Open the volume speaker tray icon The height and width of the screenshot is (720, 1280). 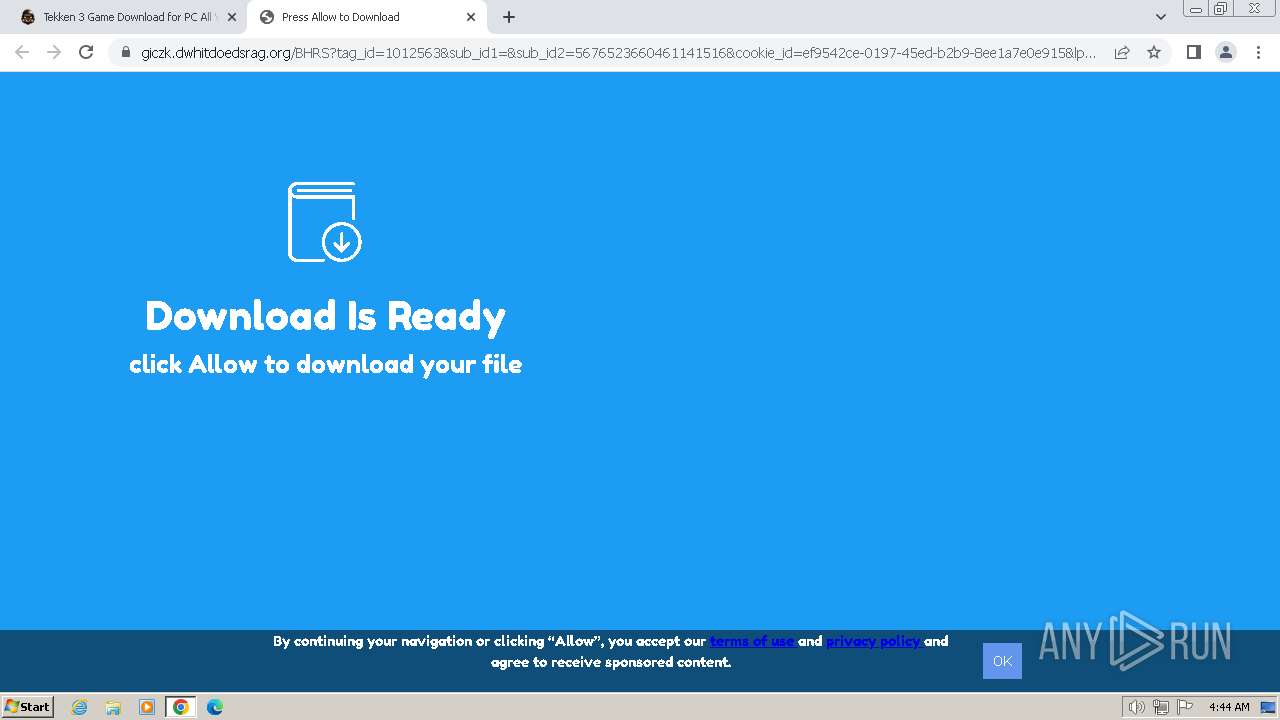[x=1136, y=707]
